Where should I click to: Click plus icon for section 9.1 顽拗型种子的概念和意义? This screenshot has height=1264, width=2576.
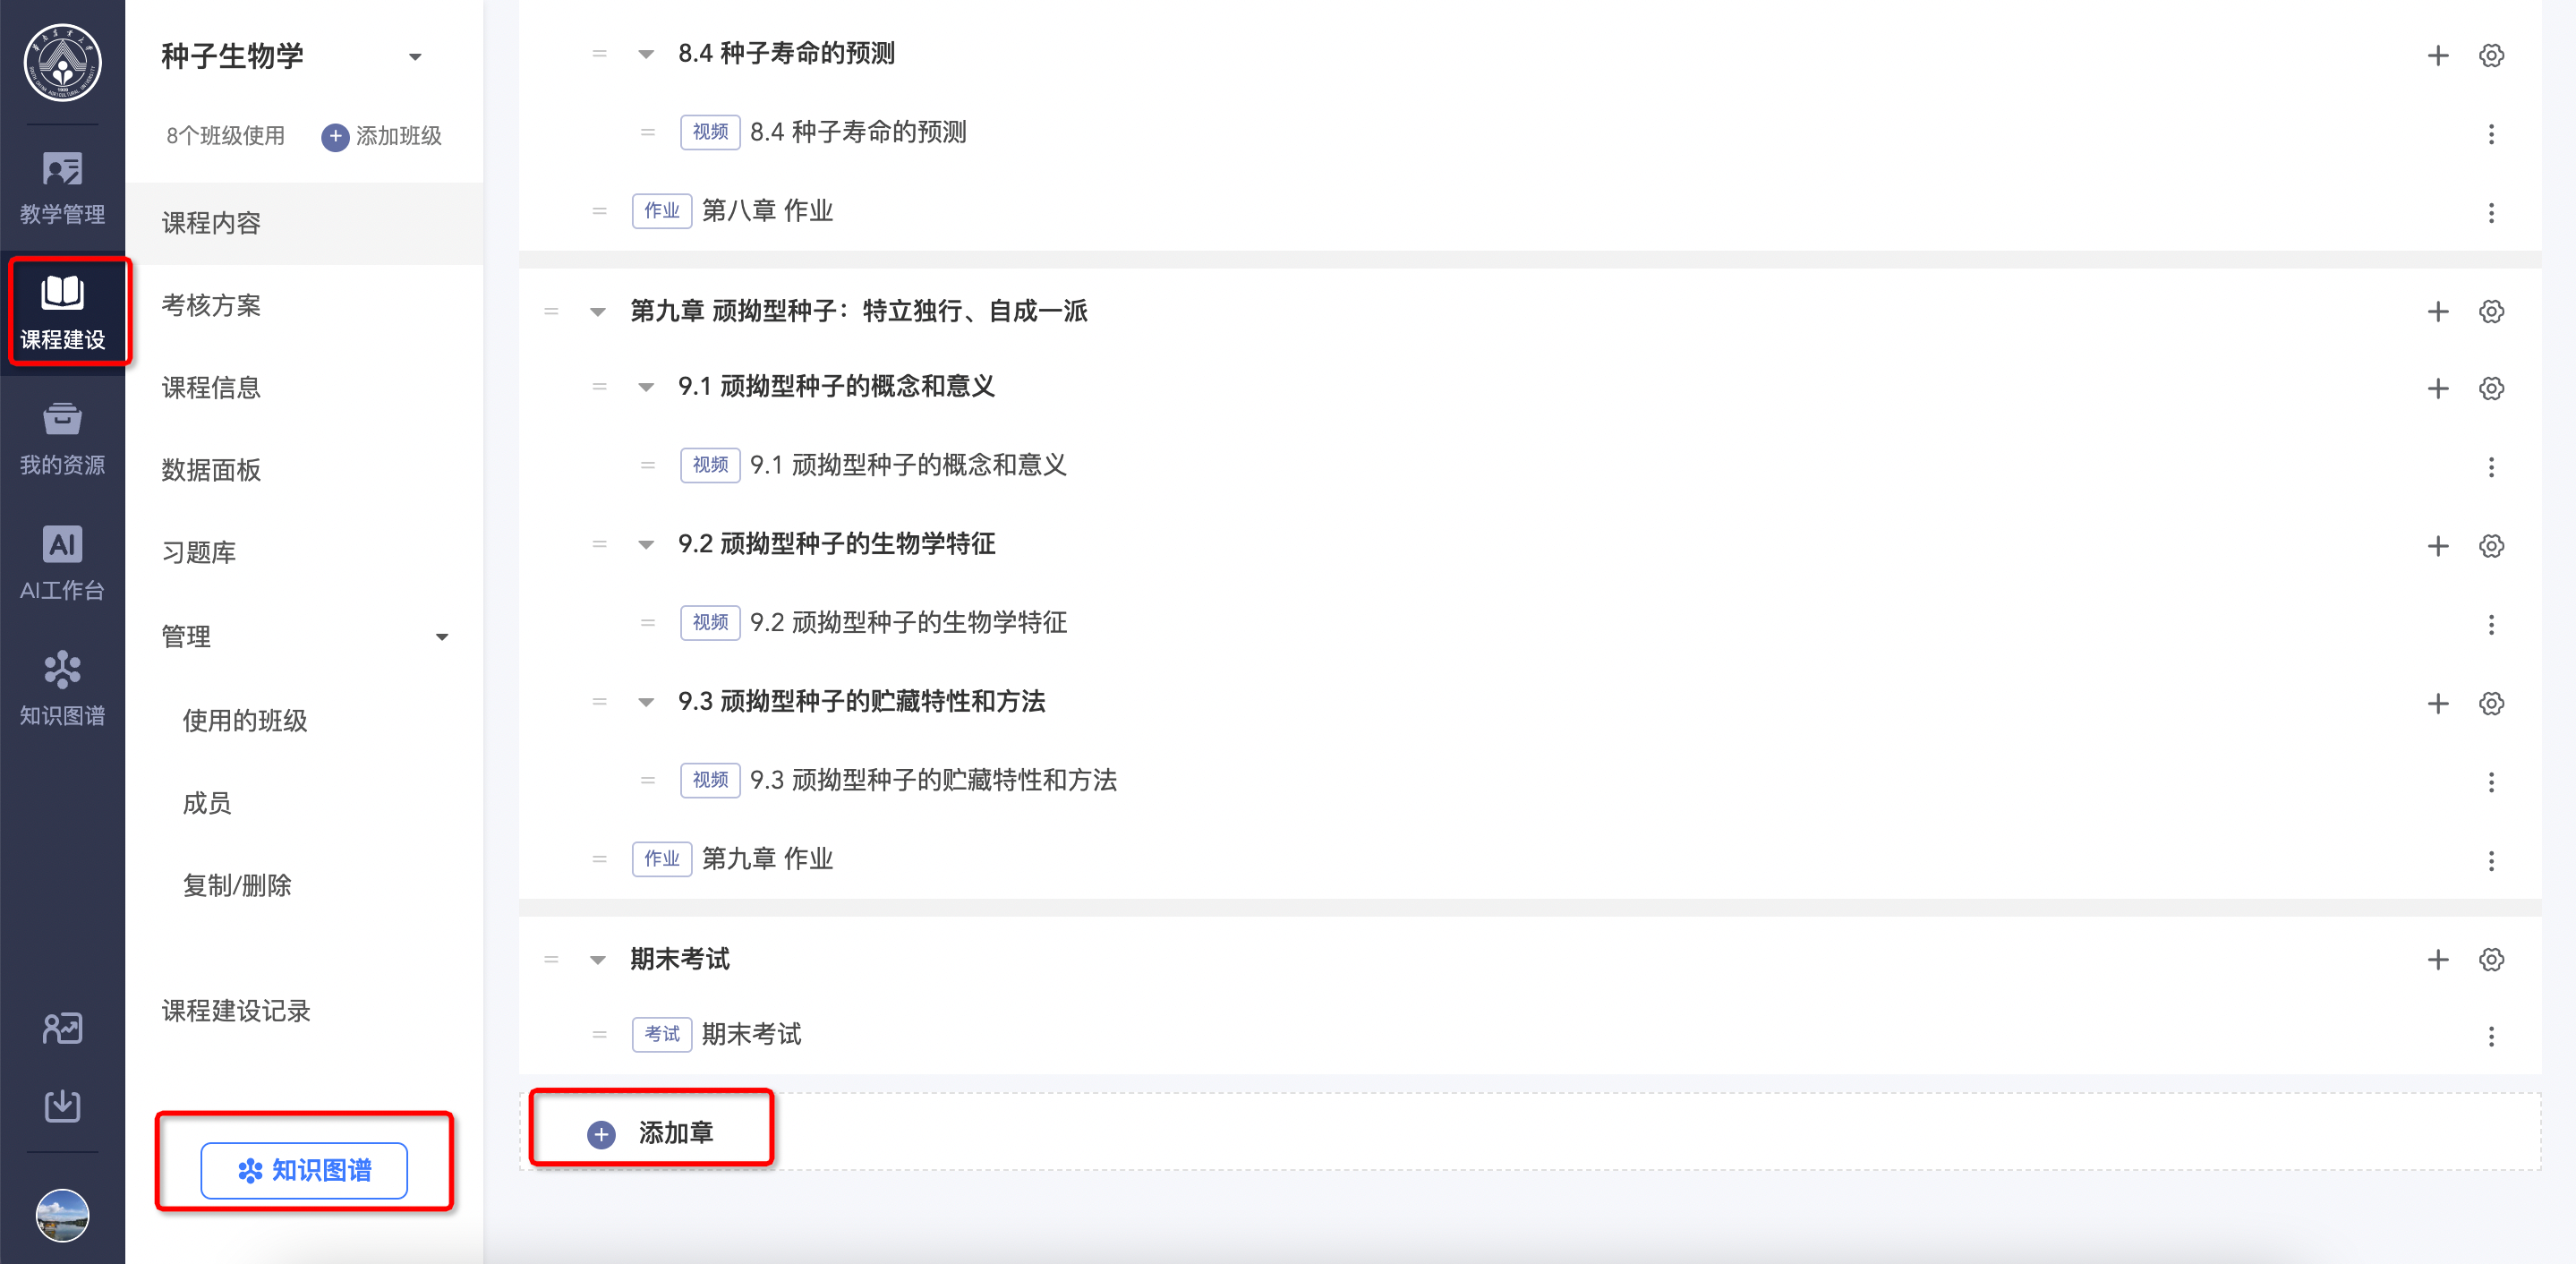coord(2437,388)
